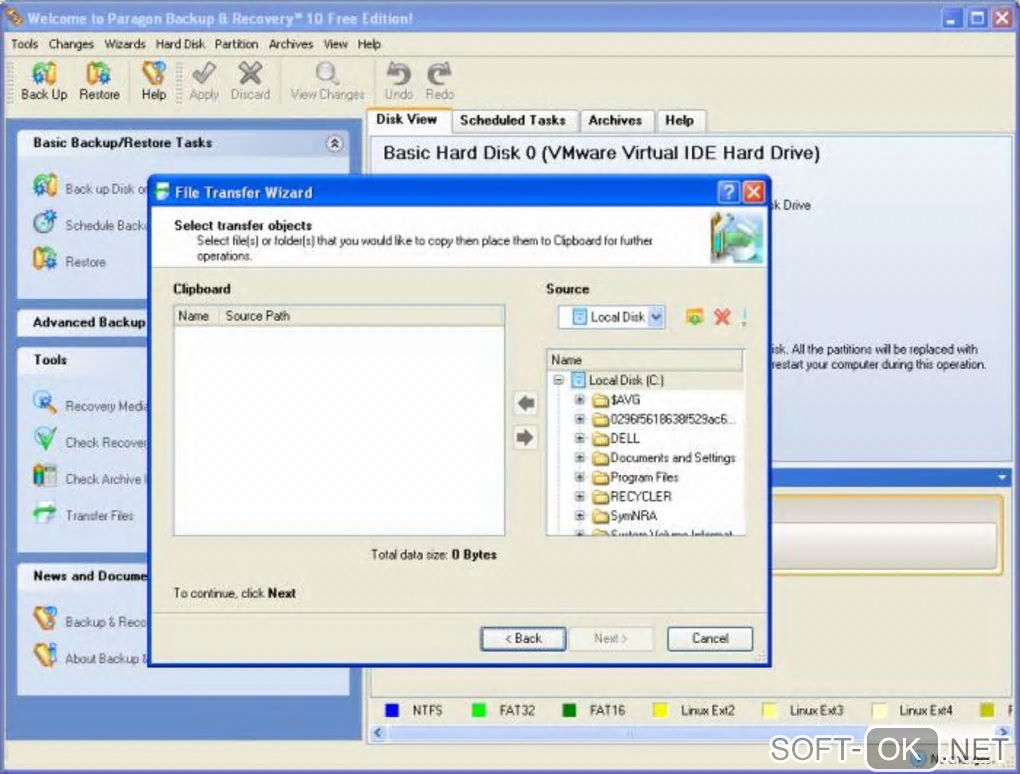Expand the Program Files folder node
1020x774 pixels.
tap(579, 477)
